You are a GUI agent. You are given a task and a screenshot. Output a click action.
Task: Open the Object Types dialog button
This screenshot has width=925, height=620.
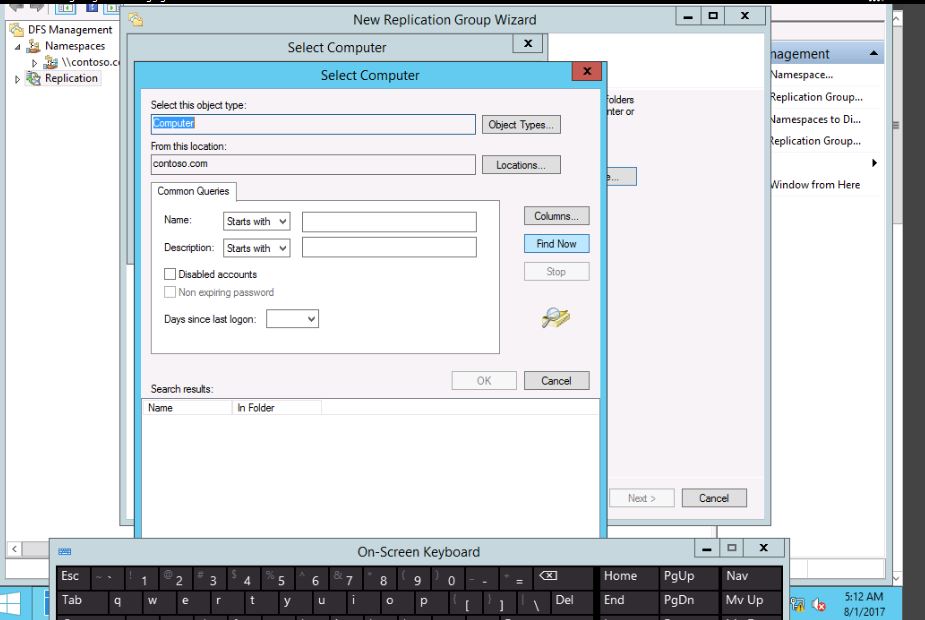click(x=521, y=125)
